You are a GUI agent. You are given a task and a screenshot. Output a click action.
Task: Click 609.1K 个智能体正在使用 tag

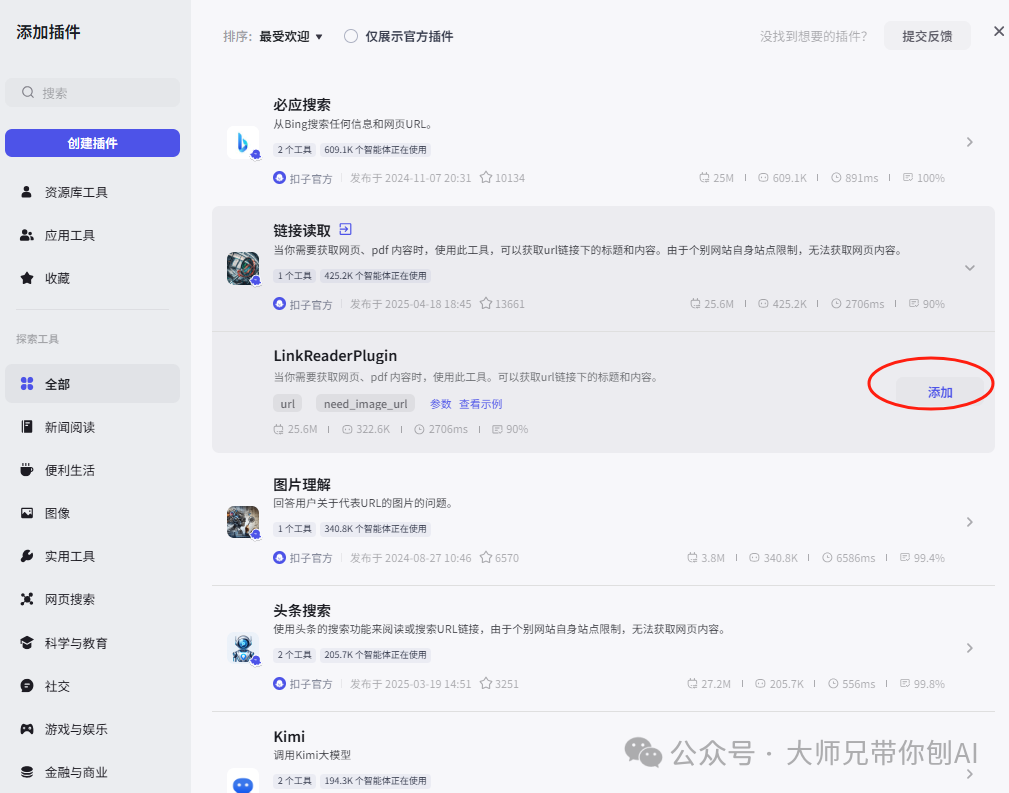pyautogui.click(x=375, y=150)
